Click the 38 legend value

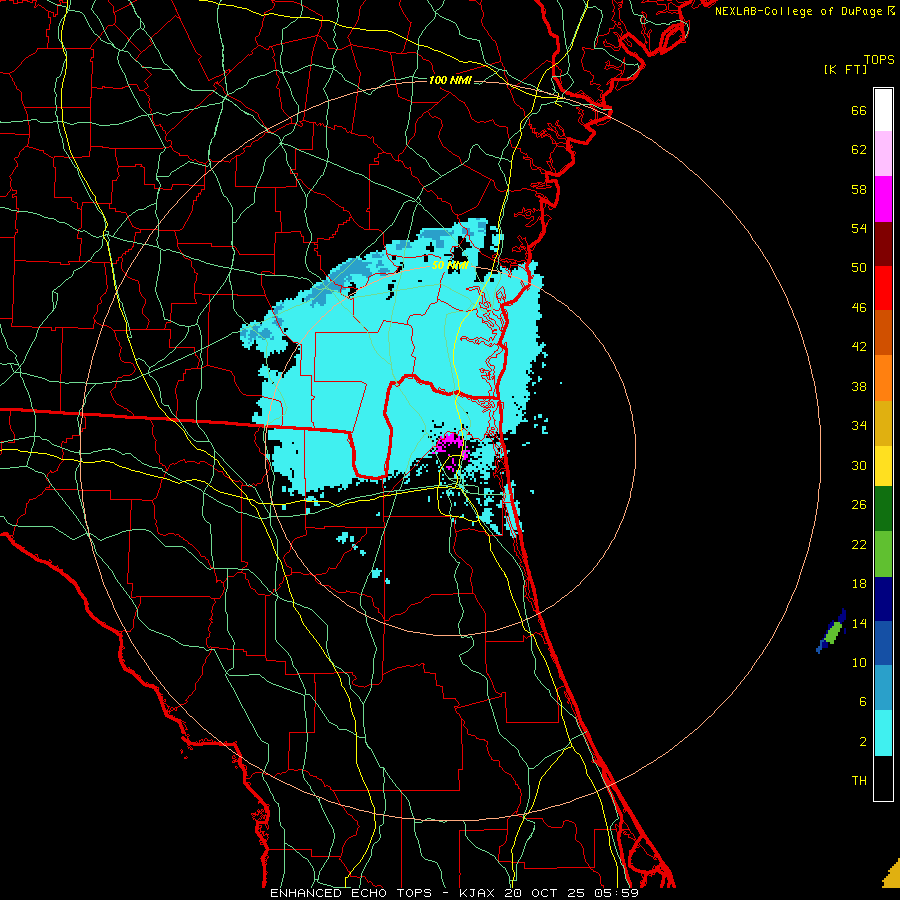coord(859,387)
